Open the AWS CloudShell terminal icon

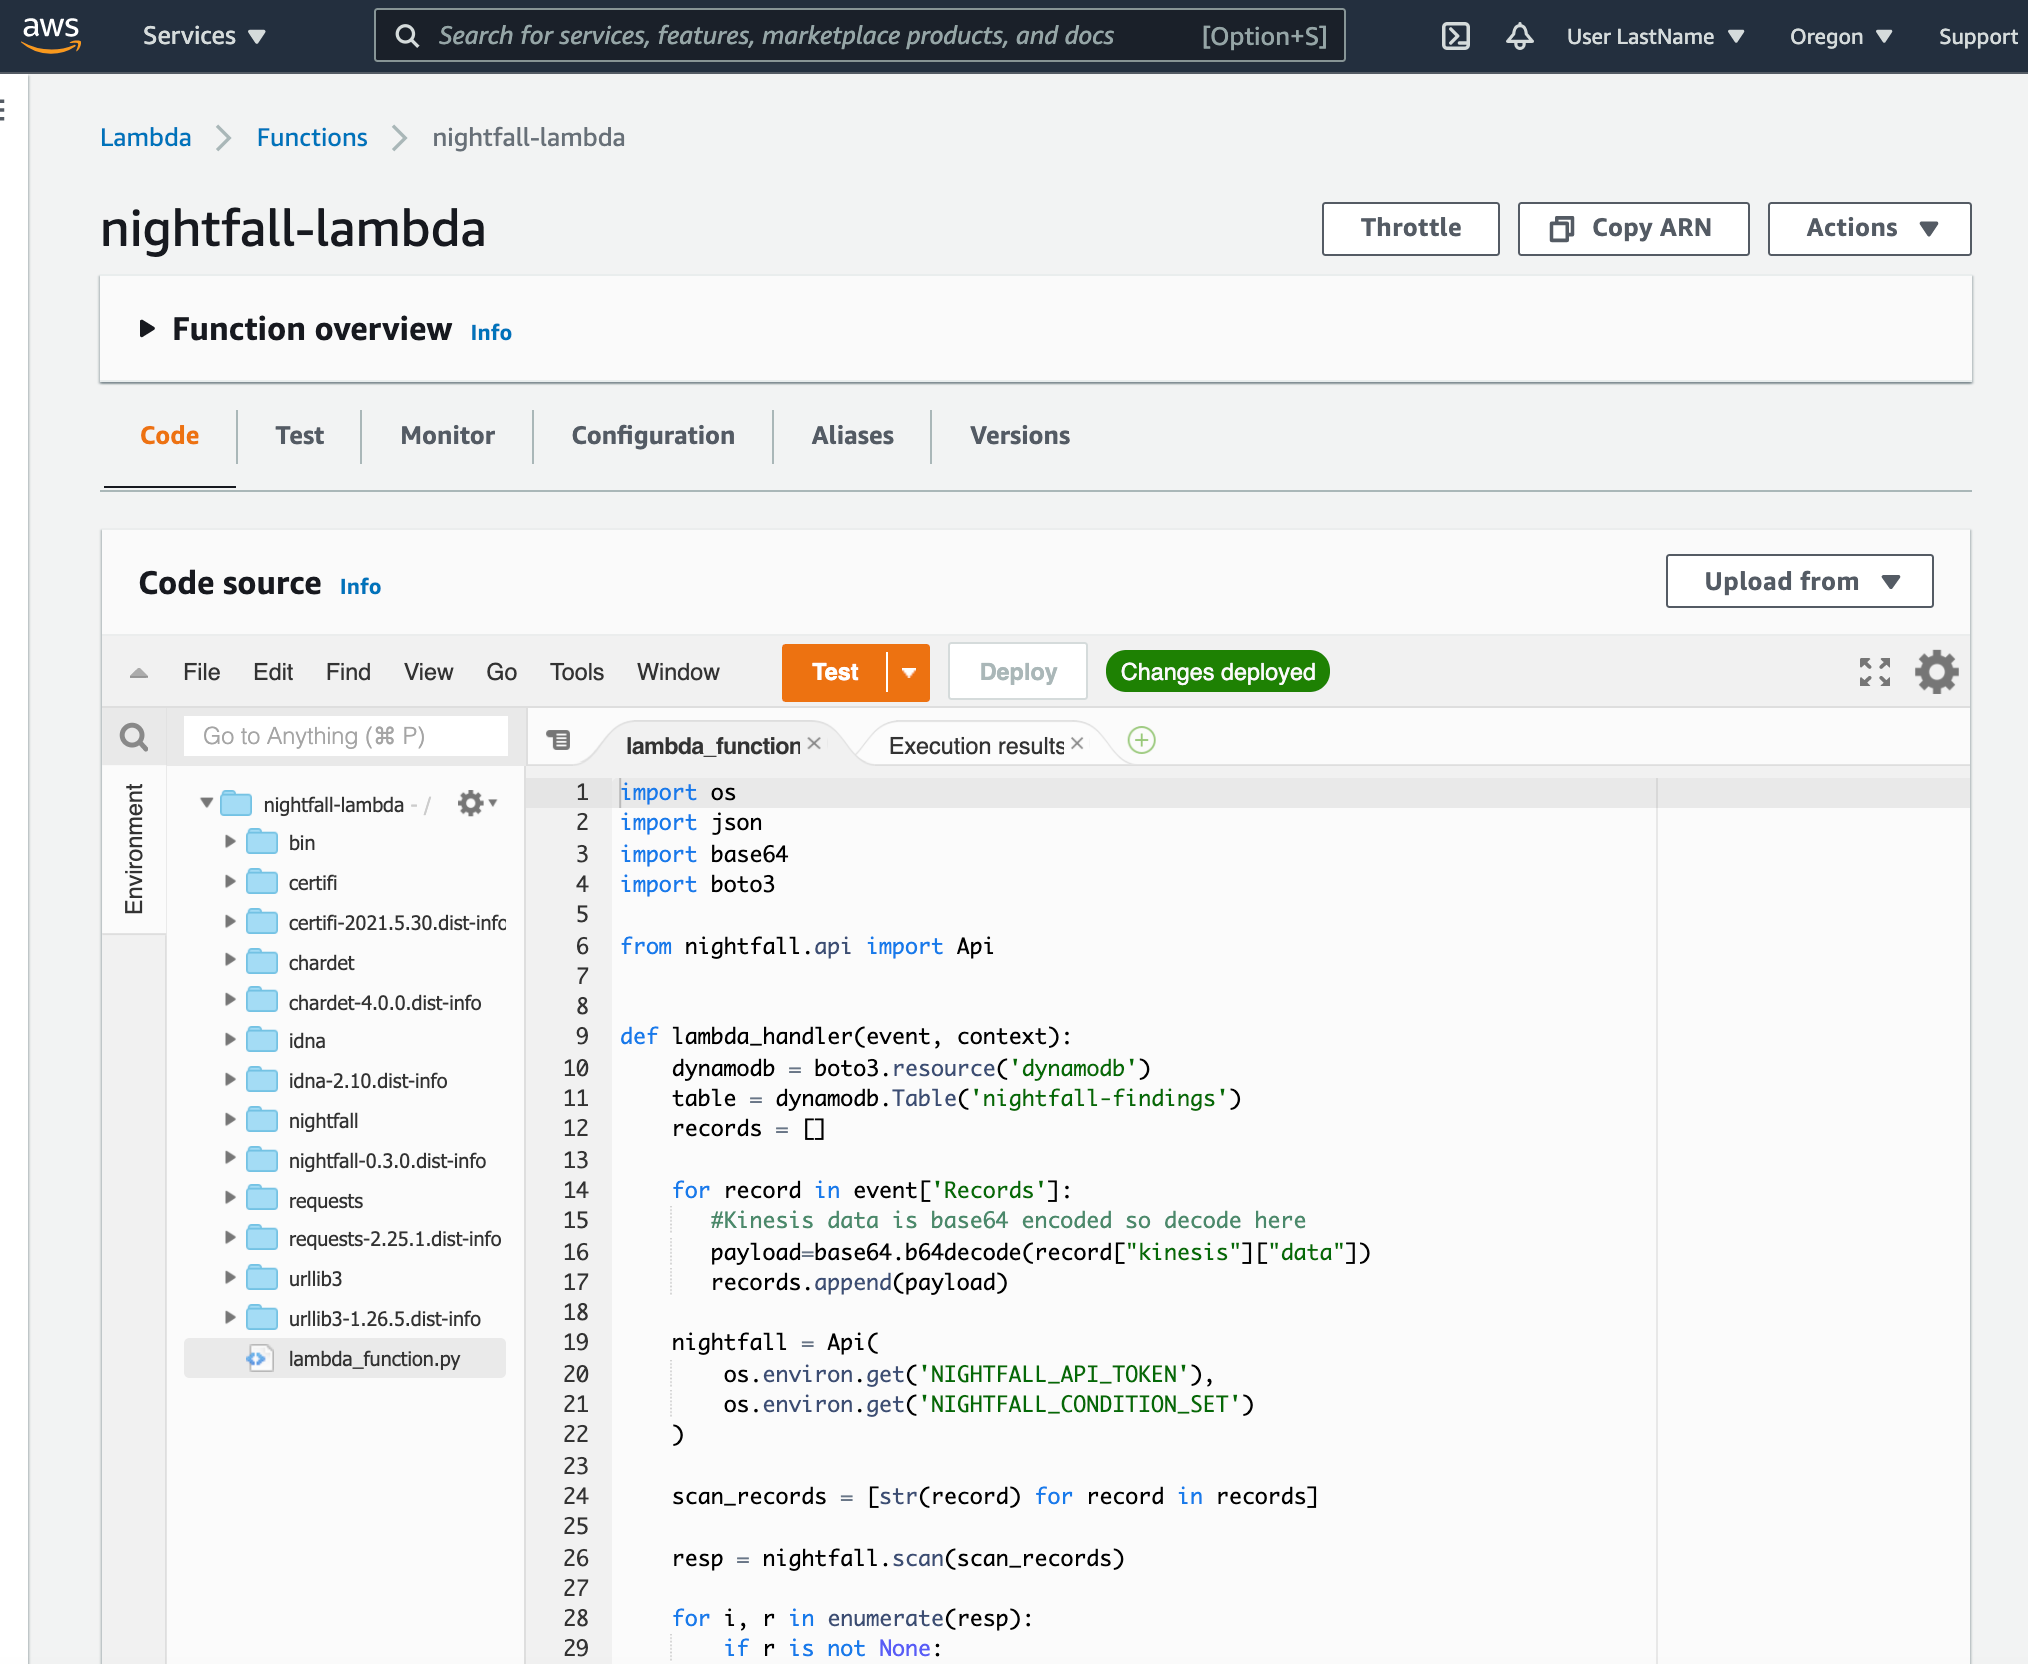[x=1455, y=37]
